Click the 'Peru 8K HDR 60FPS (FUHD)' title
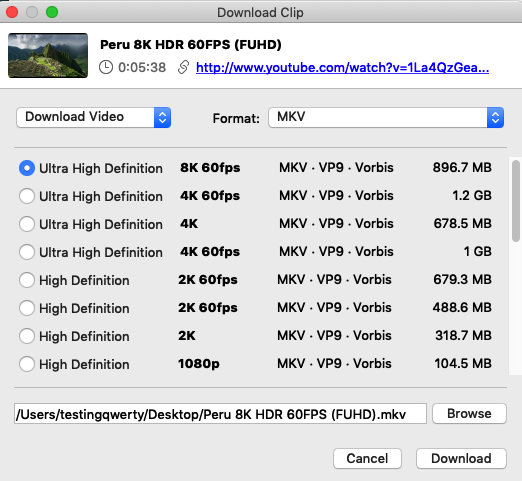This screenshot has height=481, width=522. (x=191, y=44)
